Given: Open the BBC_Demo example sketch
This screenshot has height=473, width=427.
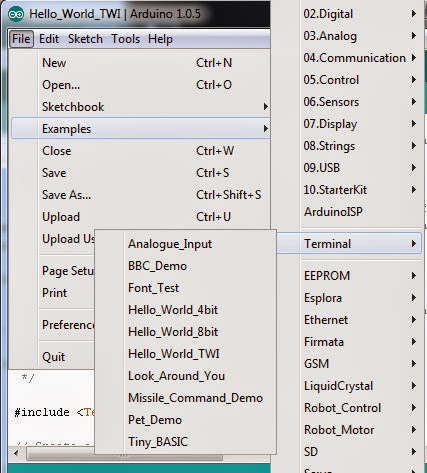Looking at the screenshot, I should tap(186, 266).
